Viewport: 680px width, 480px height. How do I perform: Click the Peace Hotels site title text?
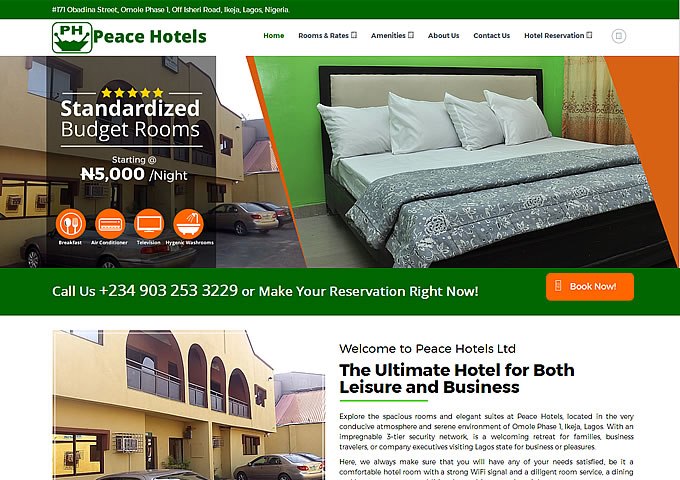(x=150, y=37)
